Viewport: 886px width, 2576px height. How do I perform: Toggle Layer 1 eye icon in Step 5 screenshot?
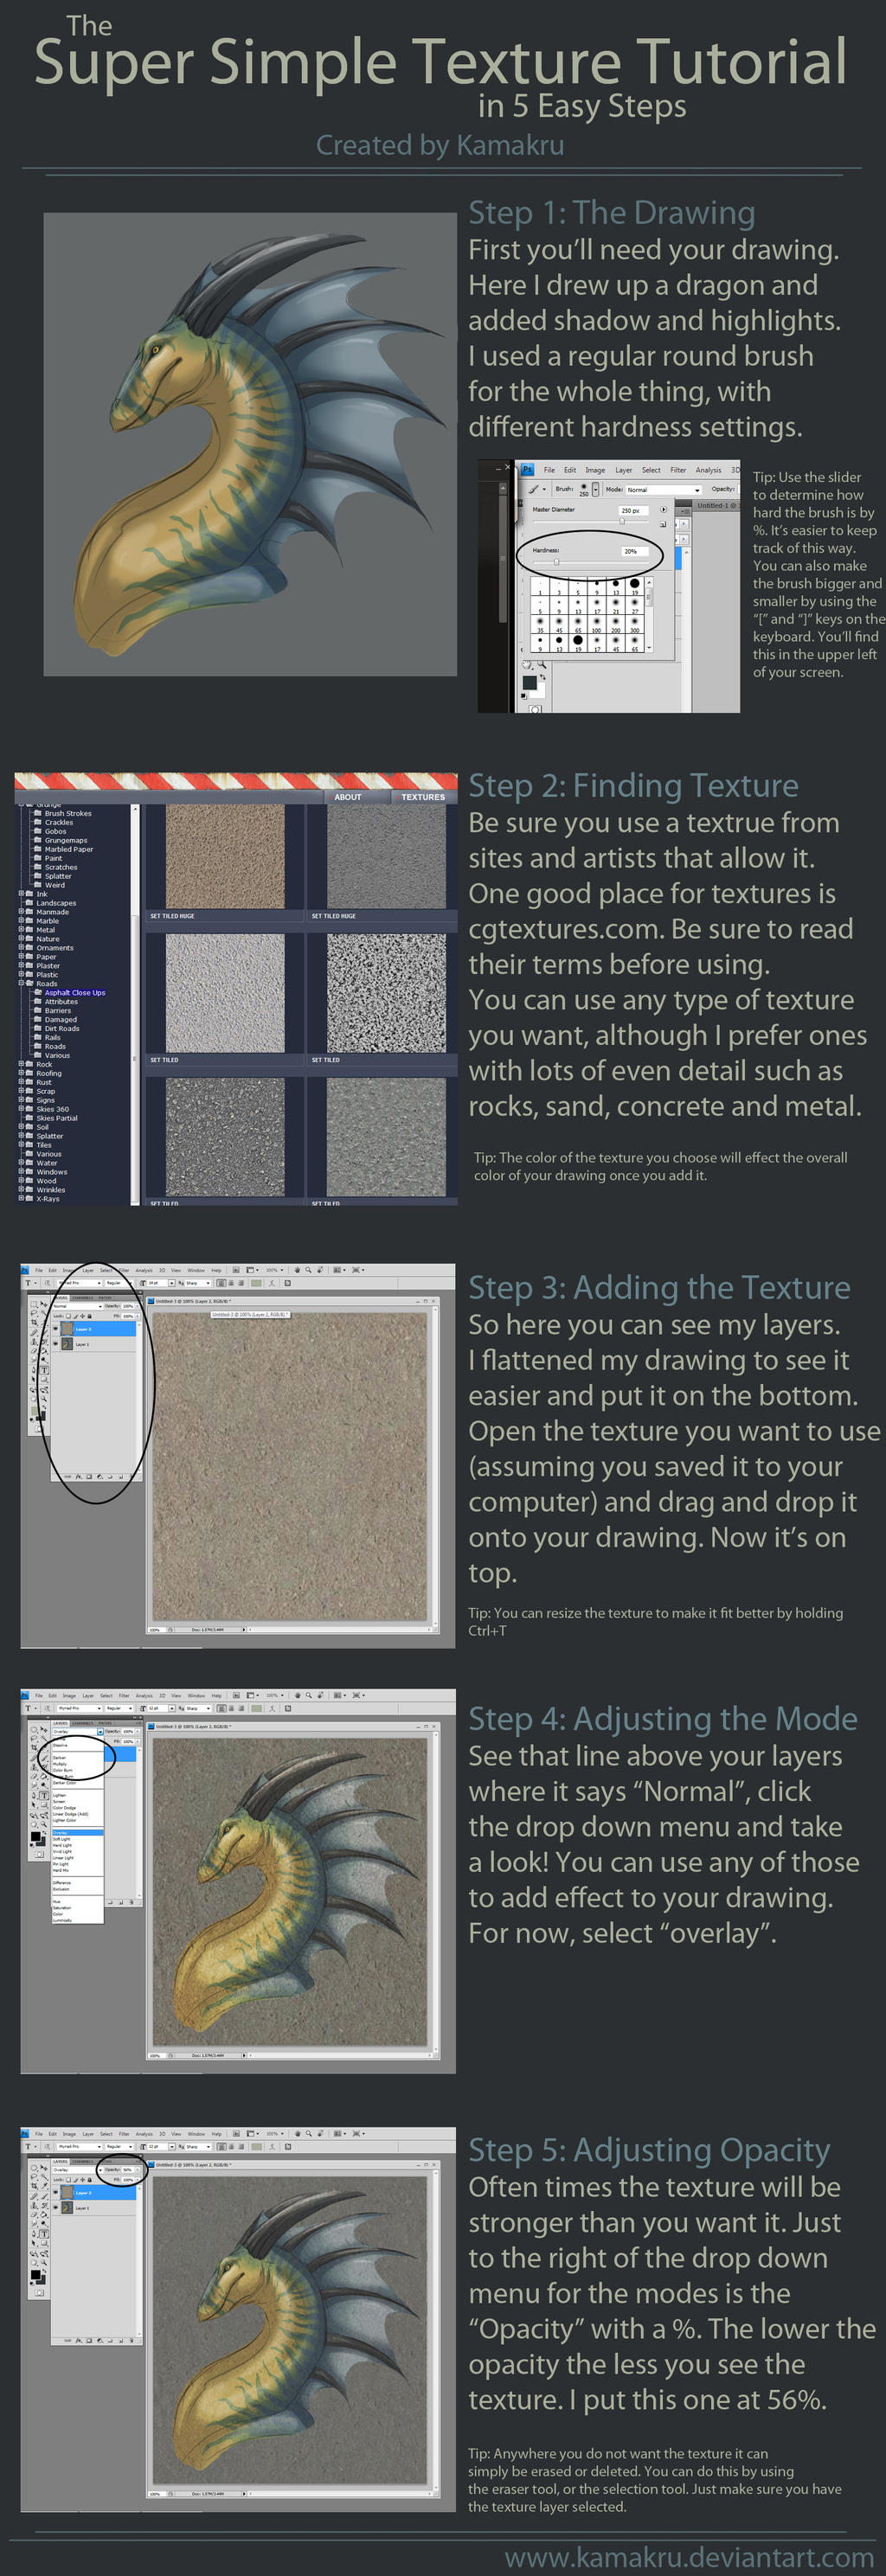pyautogui.click(x=55, y=2207)
